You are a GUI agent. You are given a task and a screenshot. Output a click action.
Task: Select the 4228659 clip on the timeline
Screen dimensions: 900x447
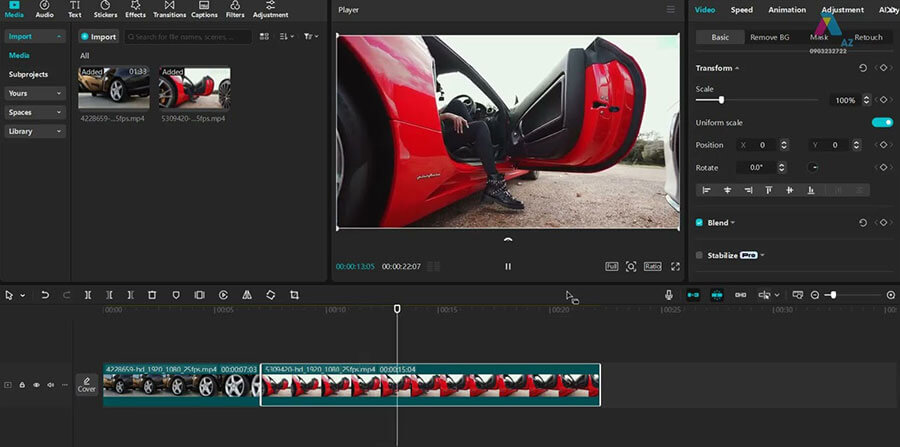(x=181, y=385)
